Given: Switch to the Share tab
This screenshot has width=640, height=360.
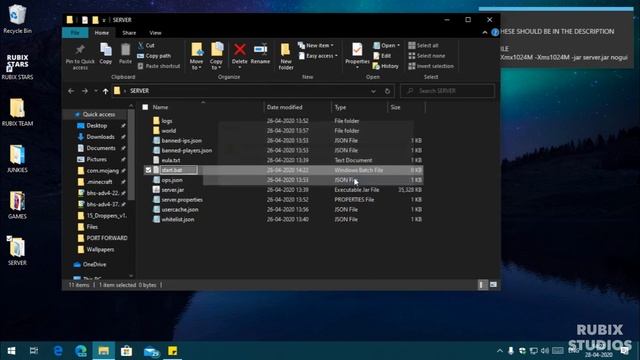Looking at the screenshot, I should pos(129,33).
